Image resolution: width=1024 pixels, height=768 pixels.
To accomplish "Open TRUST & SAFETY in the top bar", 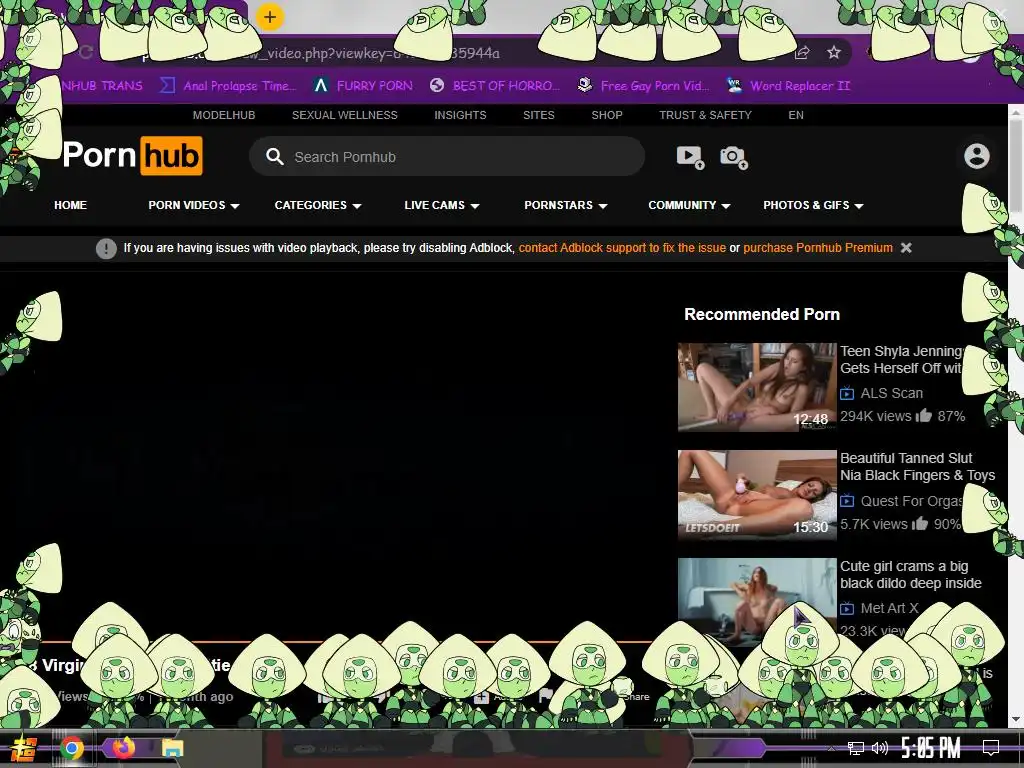I will (705, 115).
